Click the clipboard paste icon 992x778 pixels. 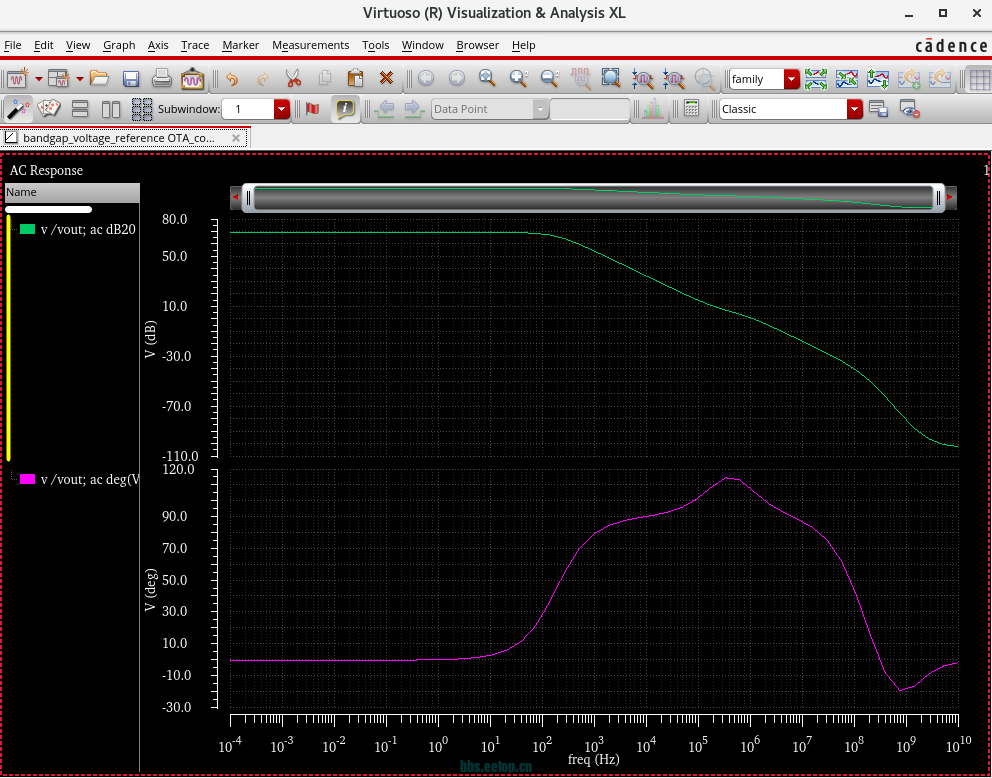(x=356, y=78)
